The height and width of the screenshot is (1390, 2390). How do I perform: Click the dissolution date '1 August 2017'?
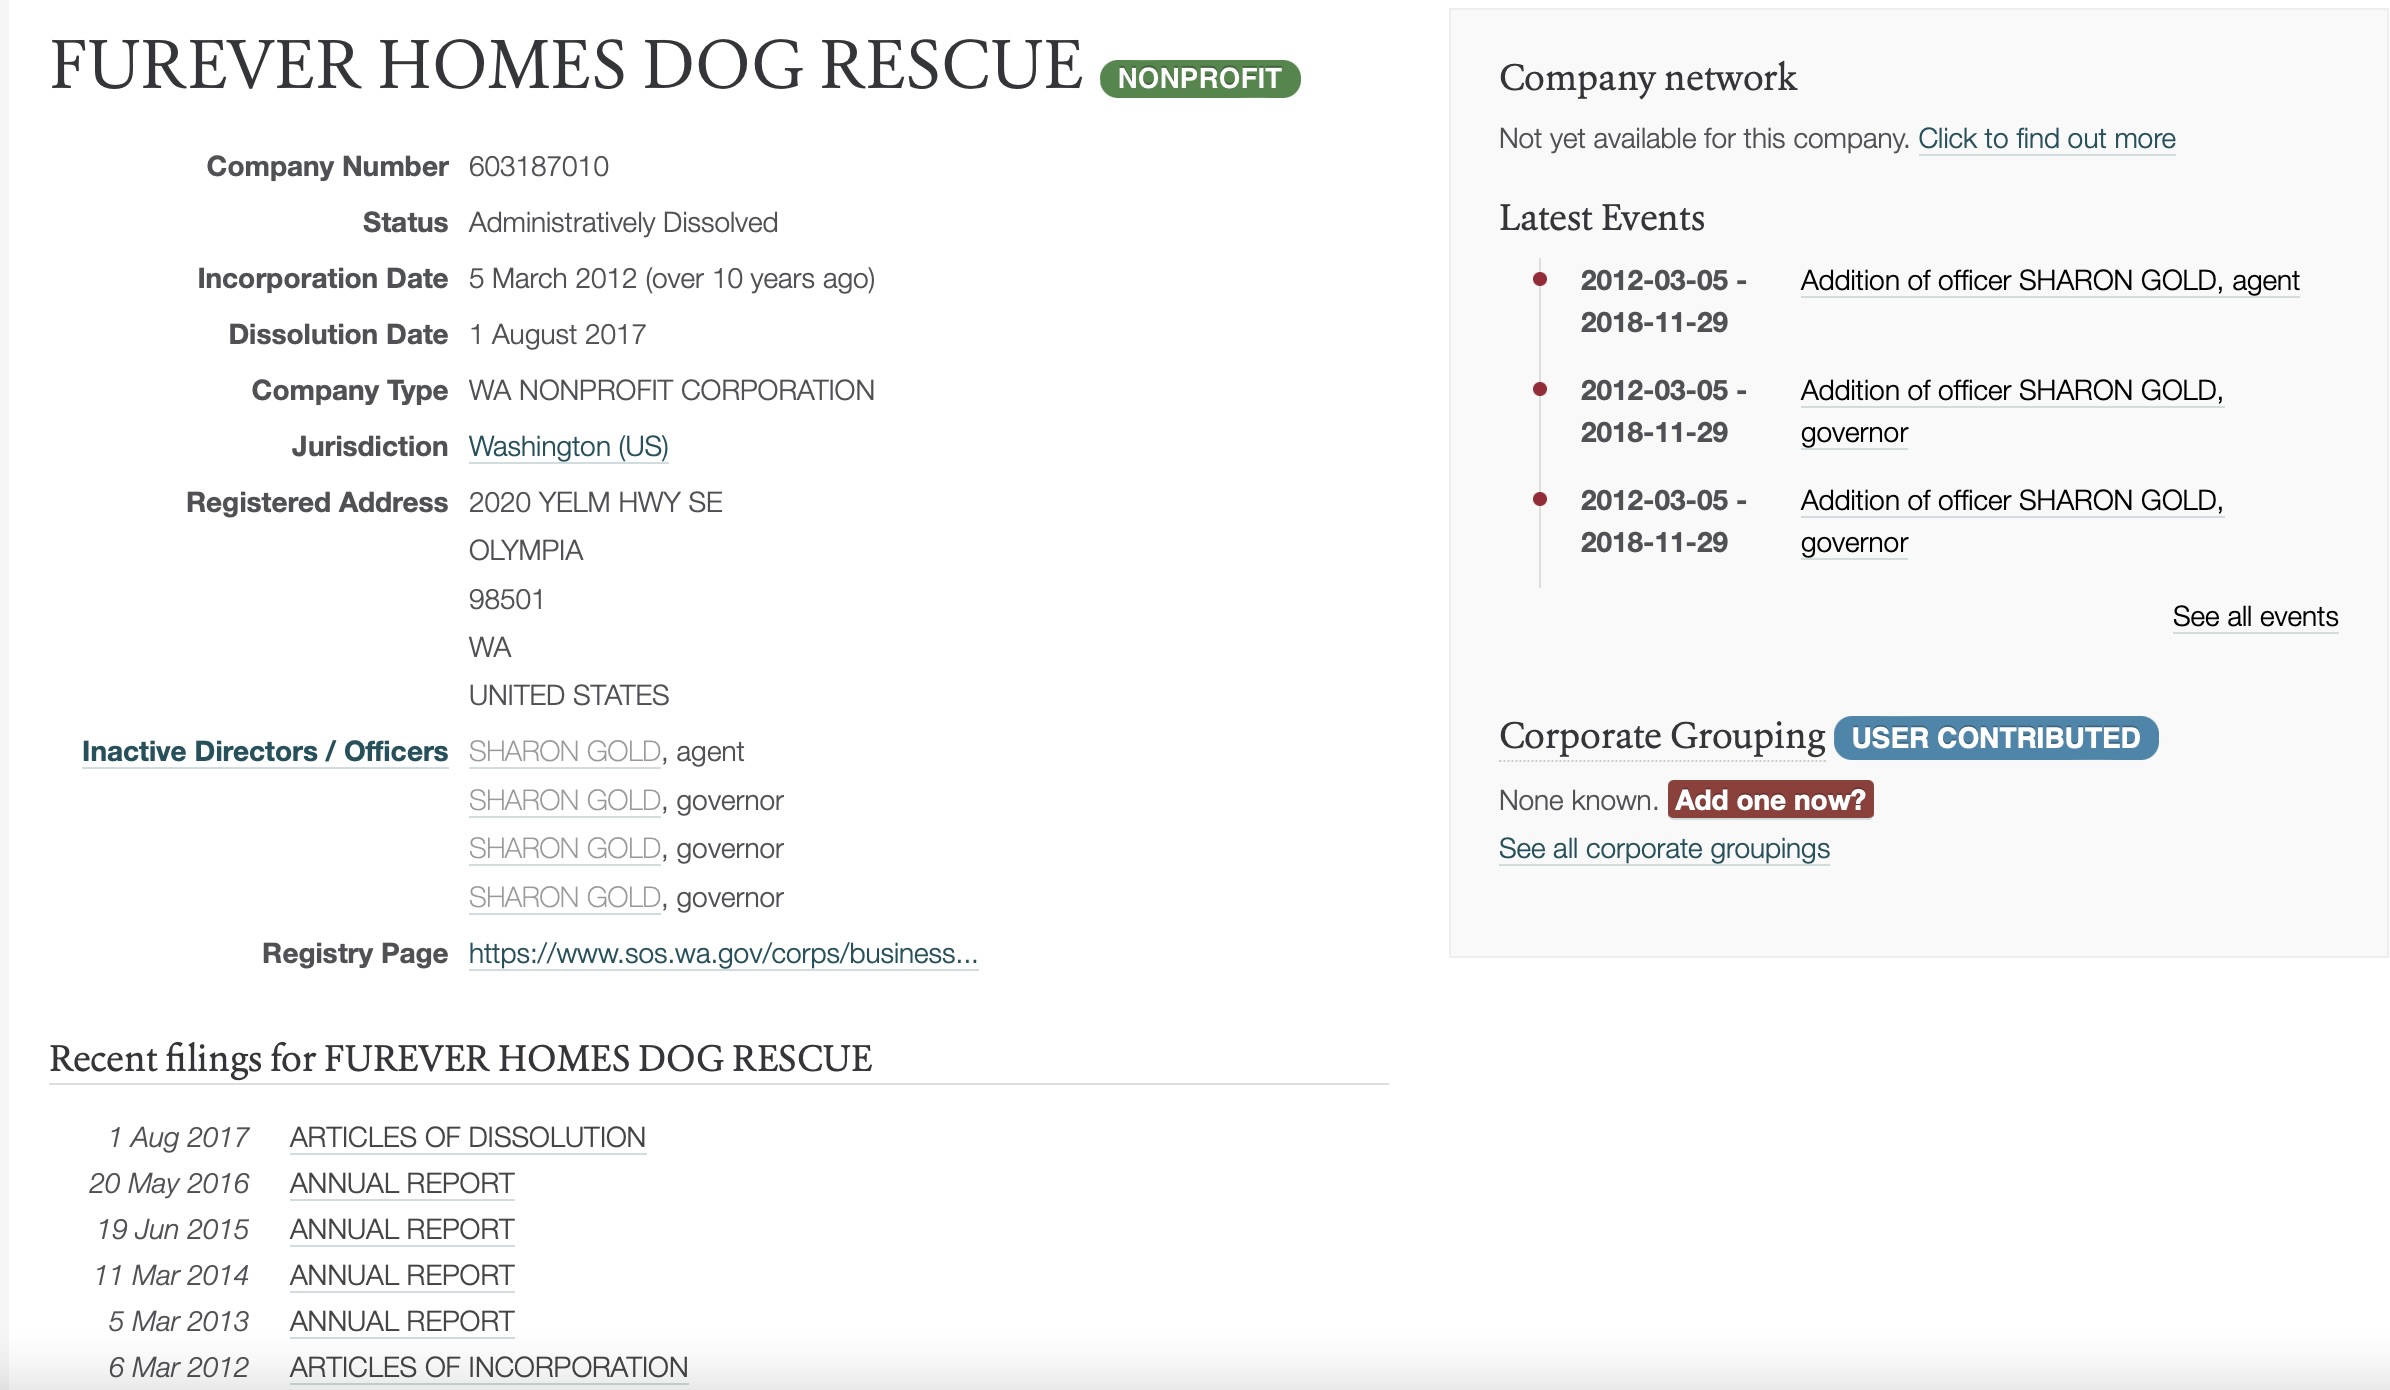pyautogui.click(x=557, y=334)
